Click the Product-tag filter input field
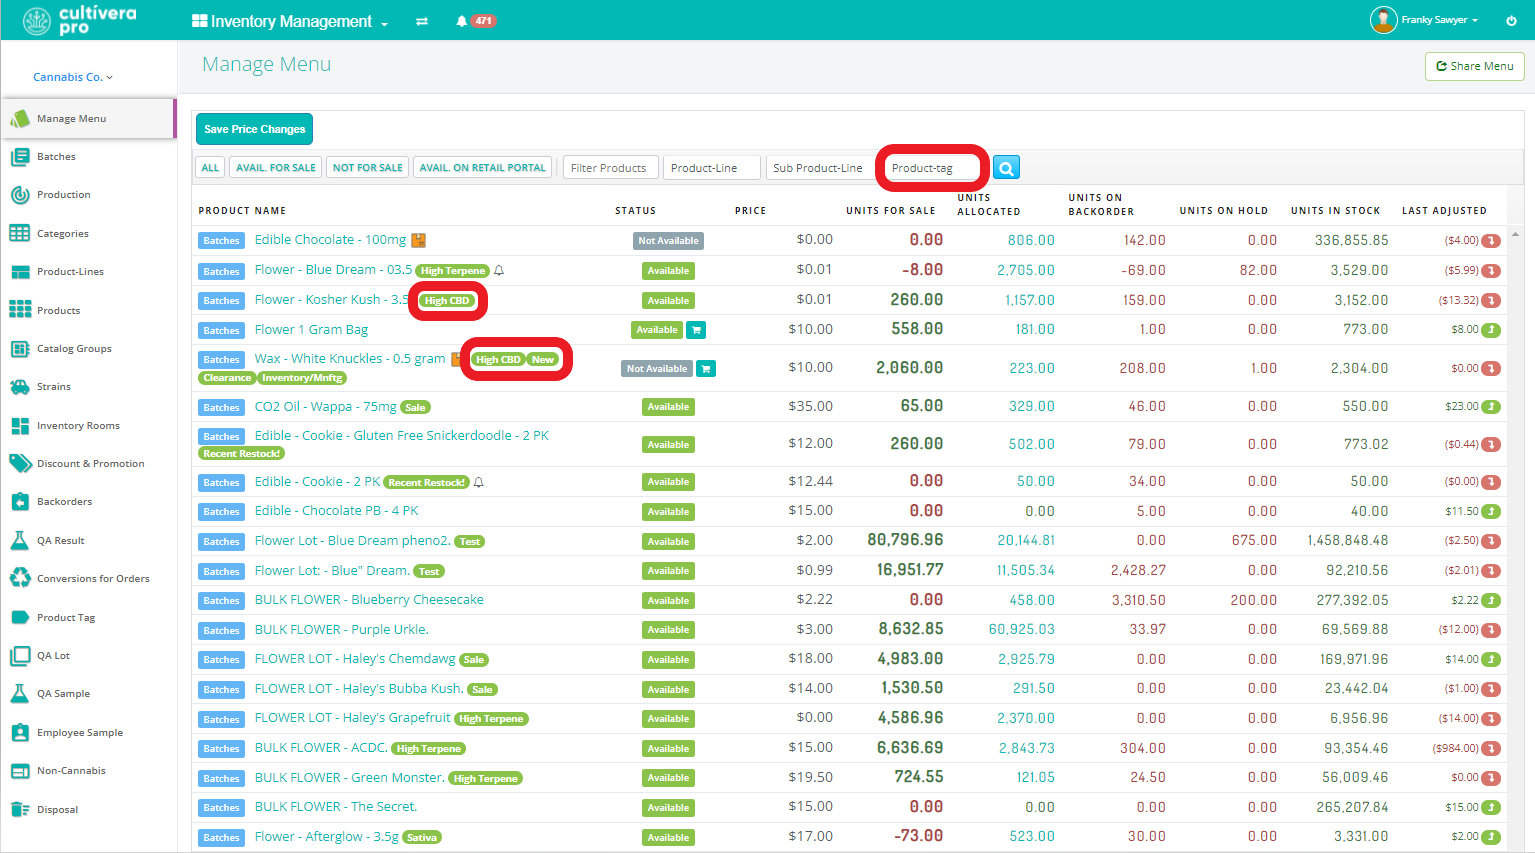The width and height of the screenshot is (1535, 853). click(x=931, y=168)
